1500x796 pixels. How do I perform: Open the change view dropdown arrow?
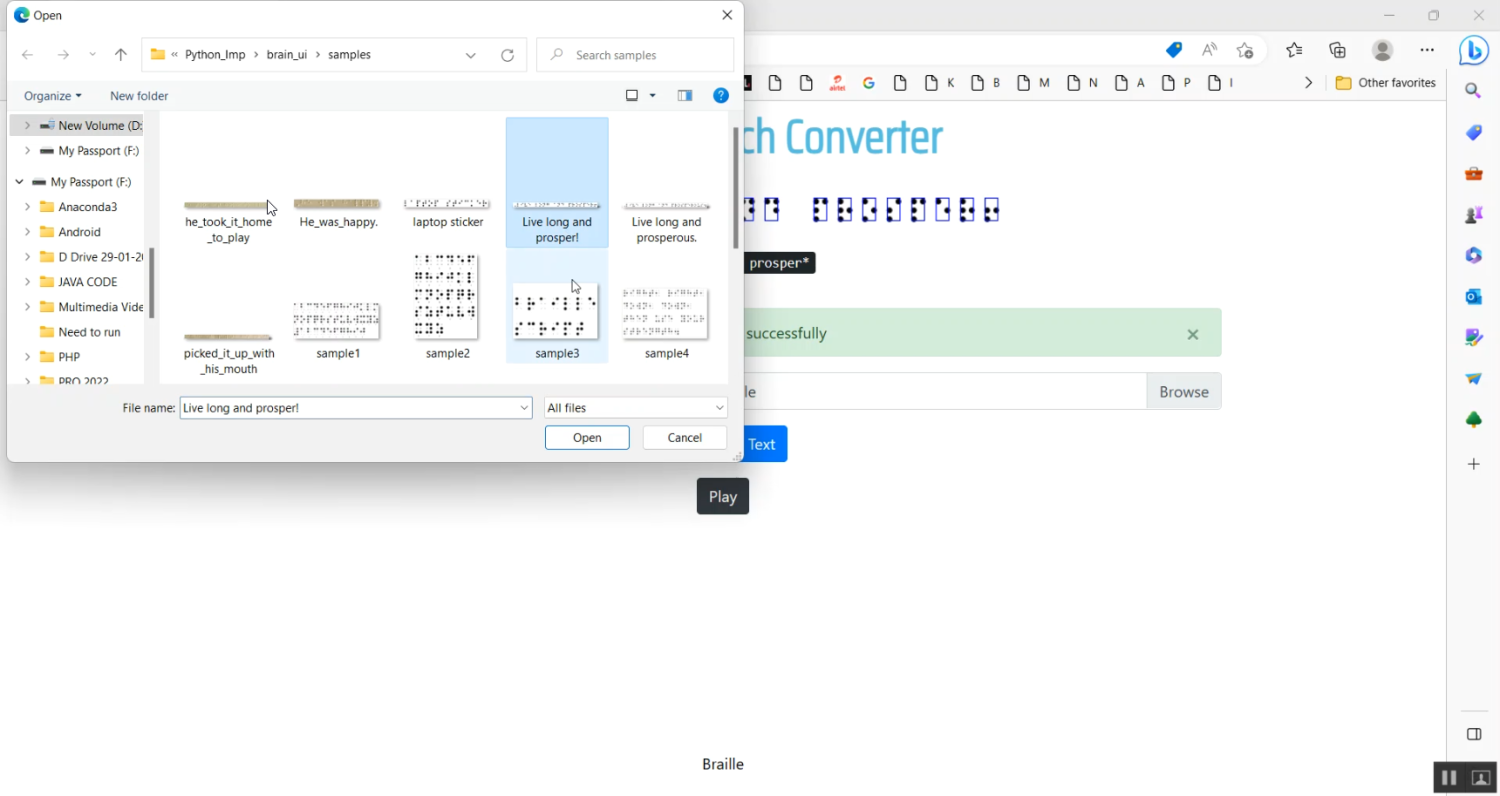[x=653, y=96]
